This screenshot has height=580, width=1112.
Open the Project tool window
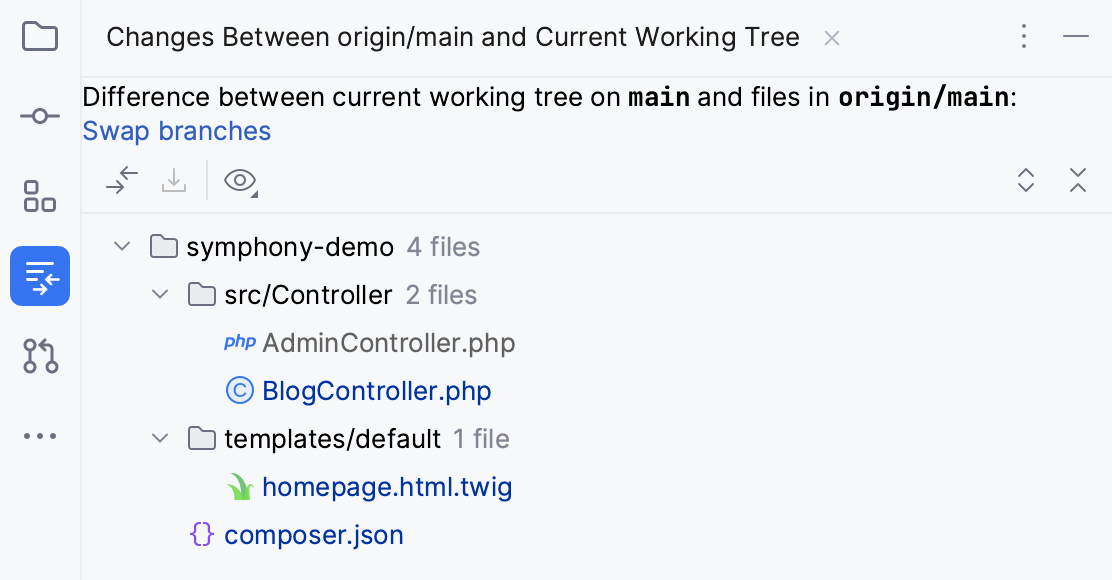39,36
